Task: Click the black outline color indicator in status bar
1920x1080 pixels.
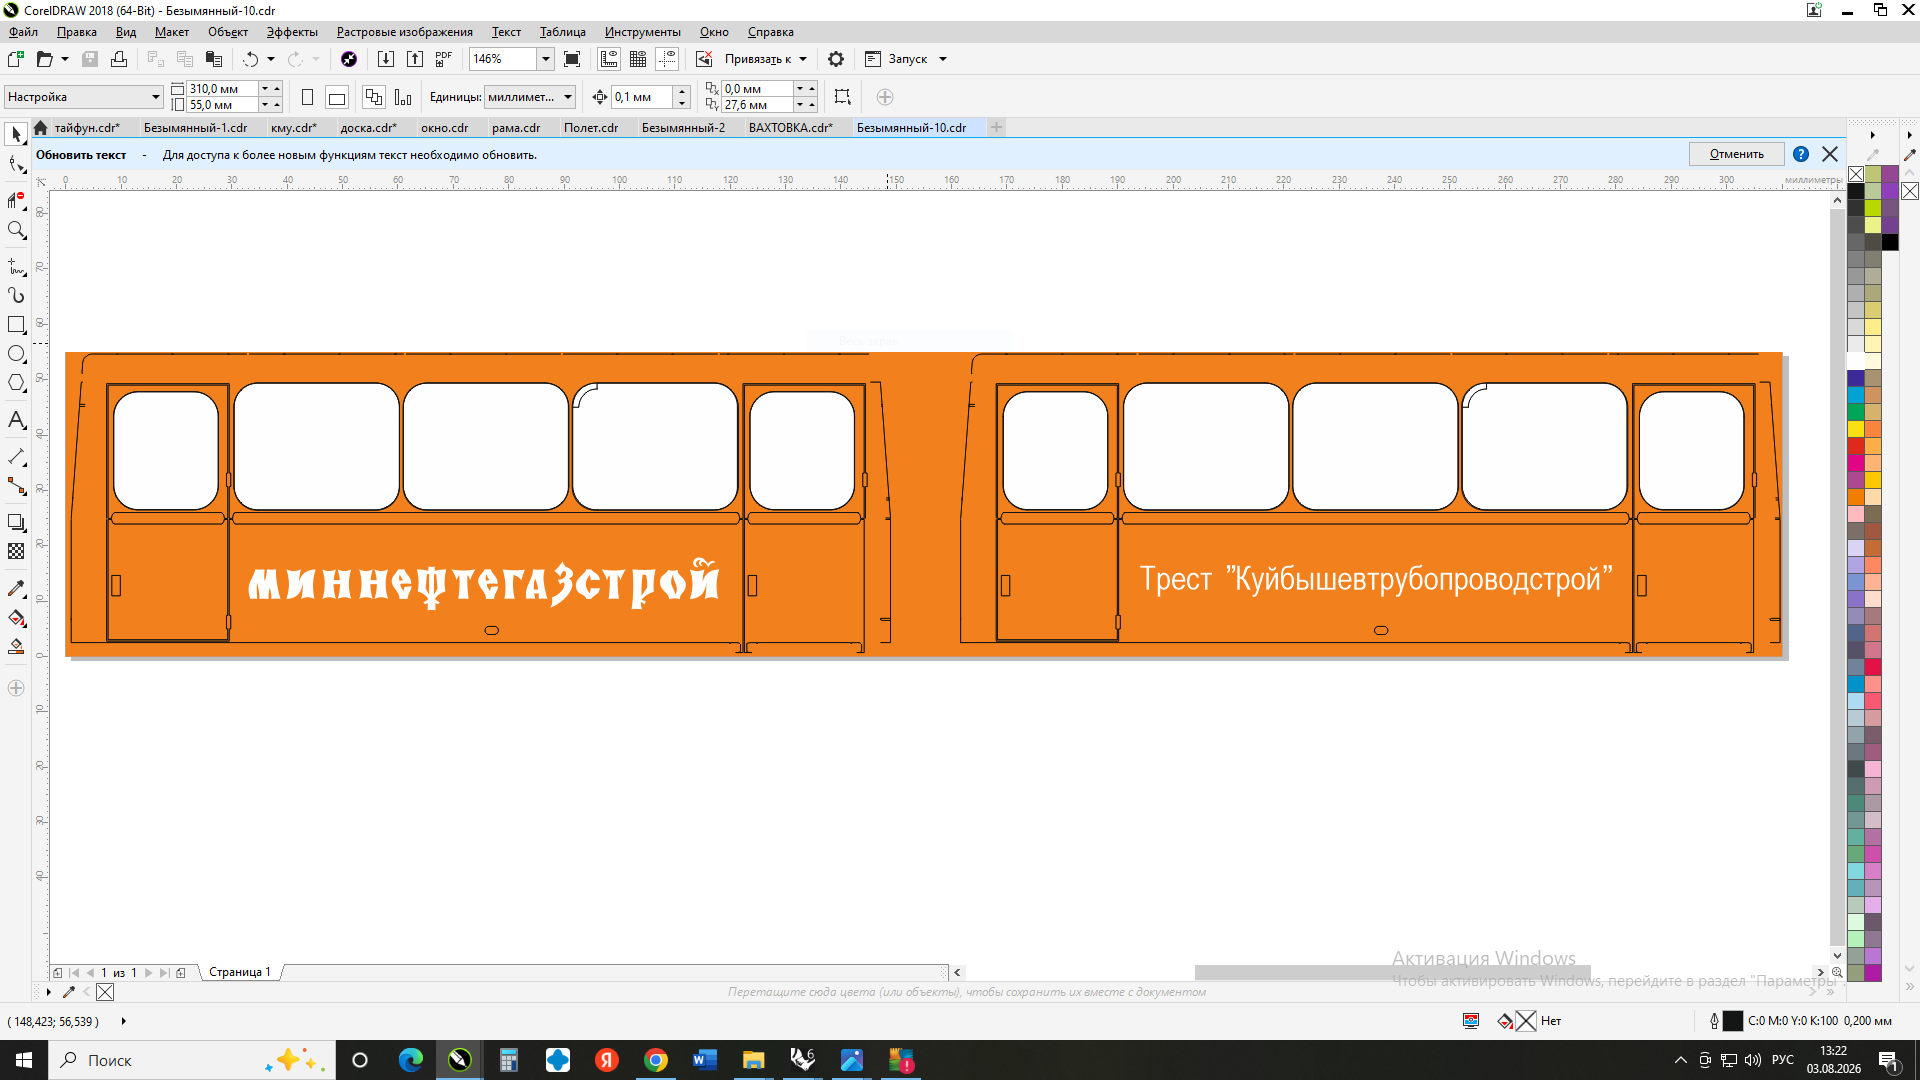Action: click(x=1733, y=1021)
